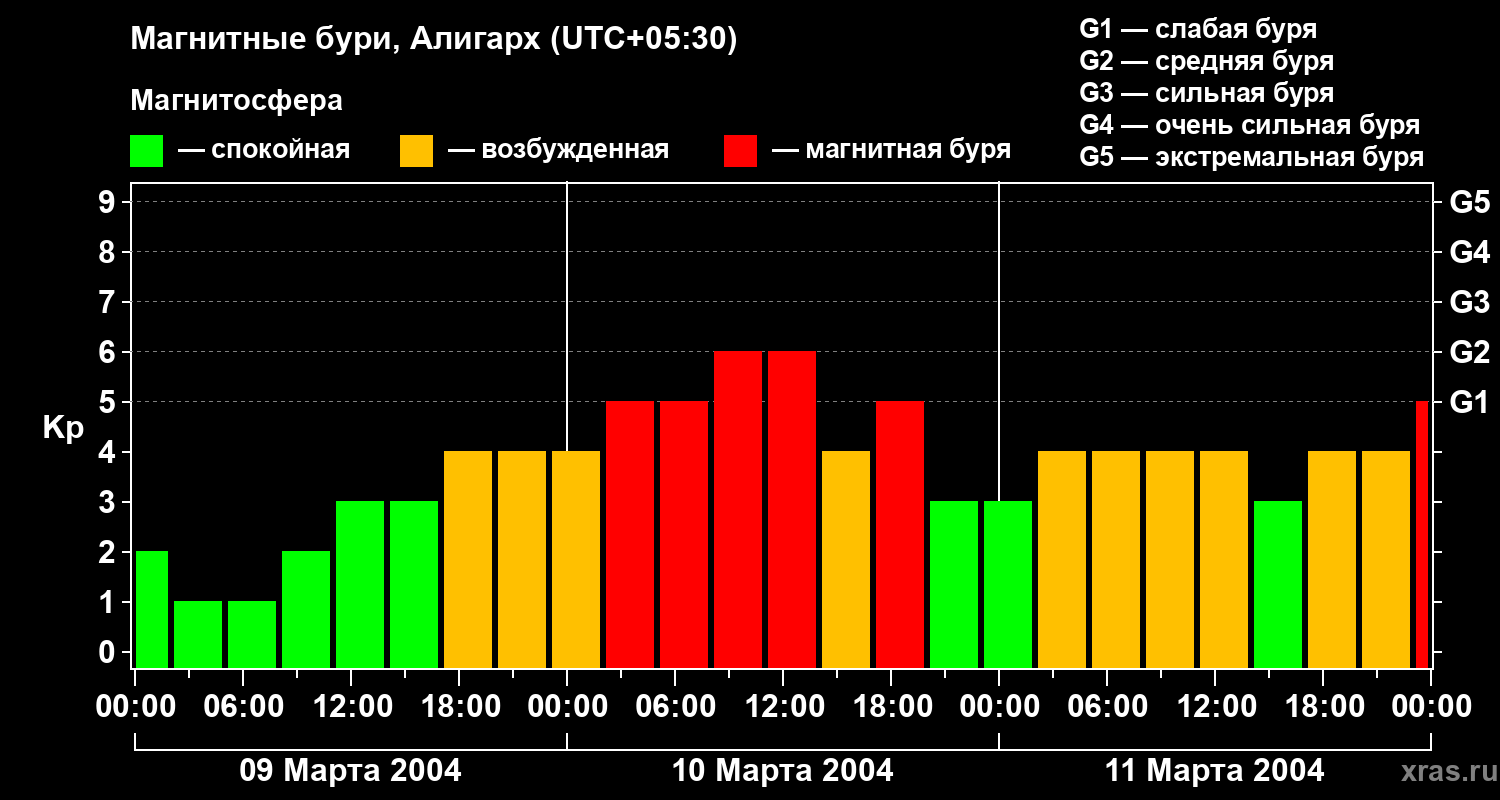1500x800 pixels.
Task: Click the 'G3' label on the right axis
Action: click(x=1469, y=302)
